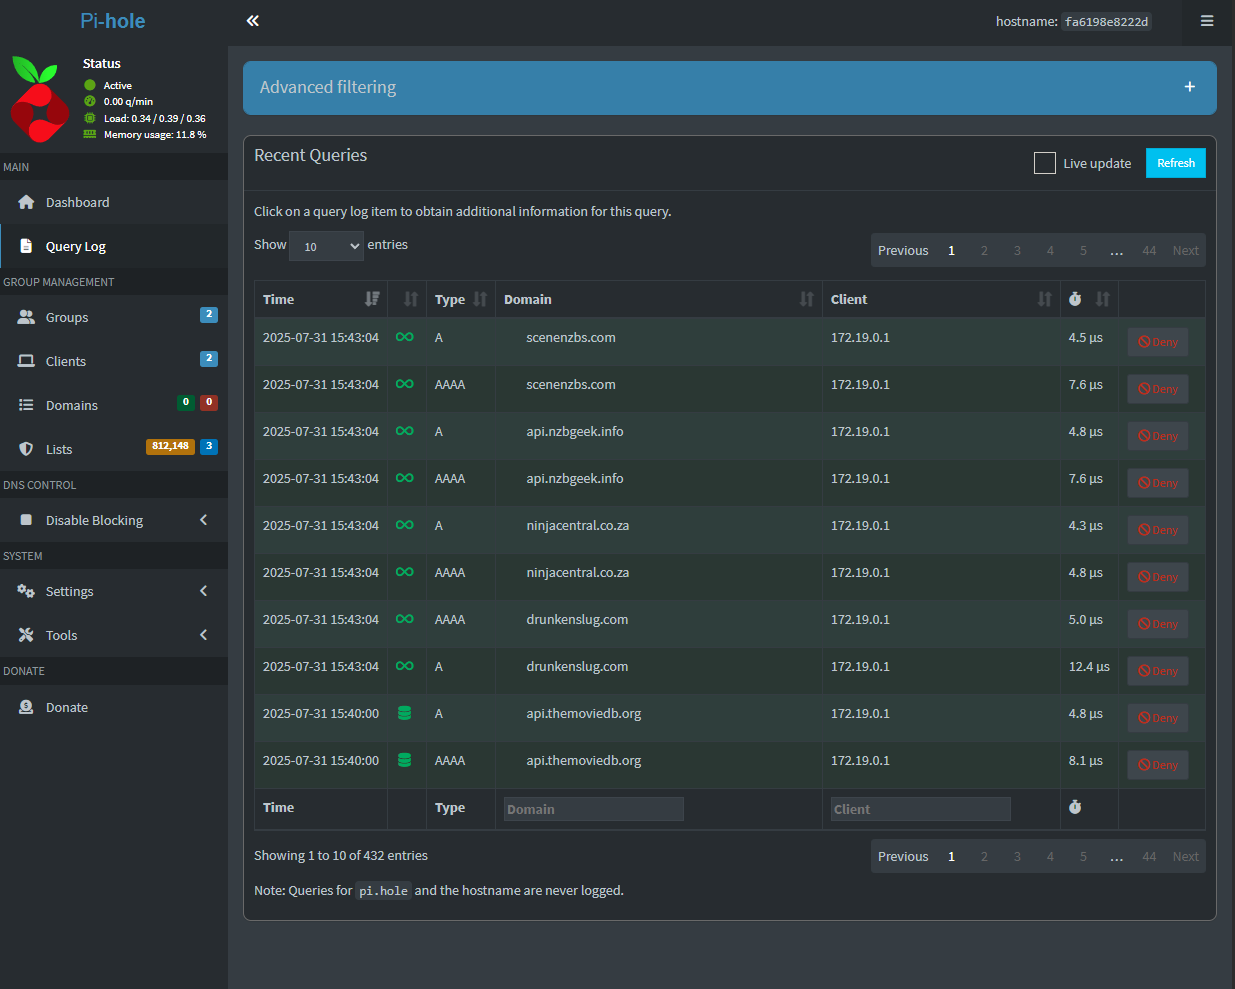
Task: Sort by Time column sort icon
Action: (372, 299)
